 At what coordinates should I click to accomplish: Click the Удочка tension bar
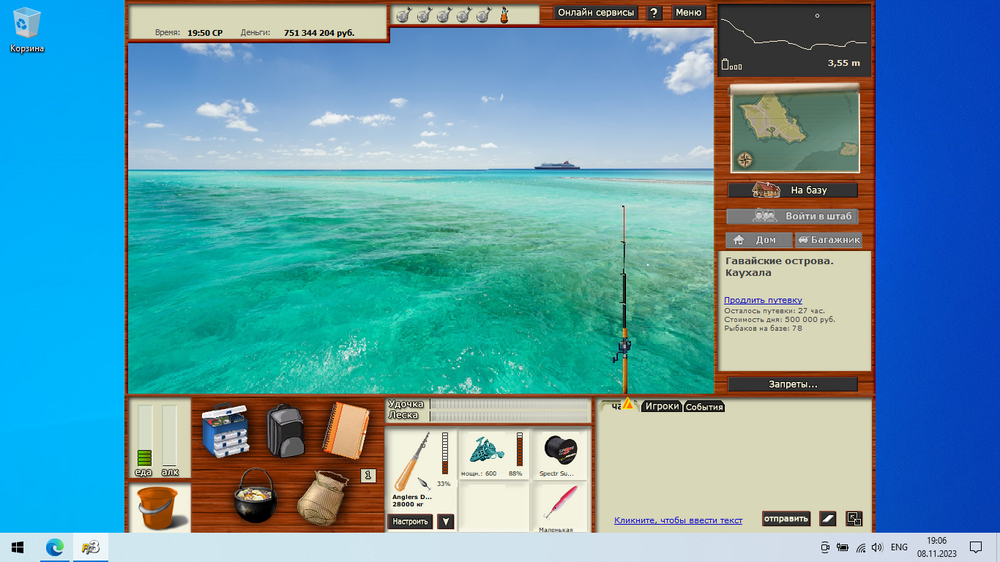click(x=510, y=404)
